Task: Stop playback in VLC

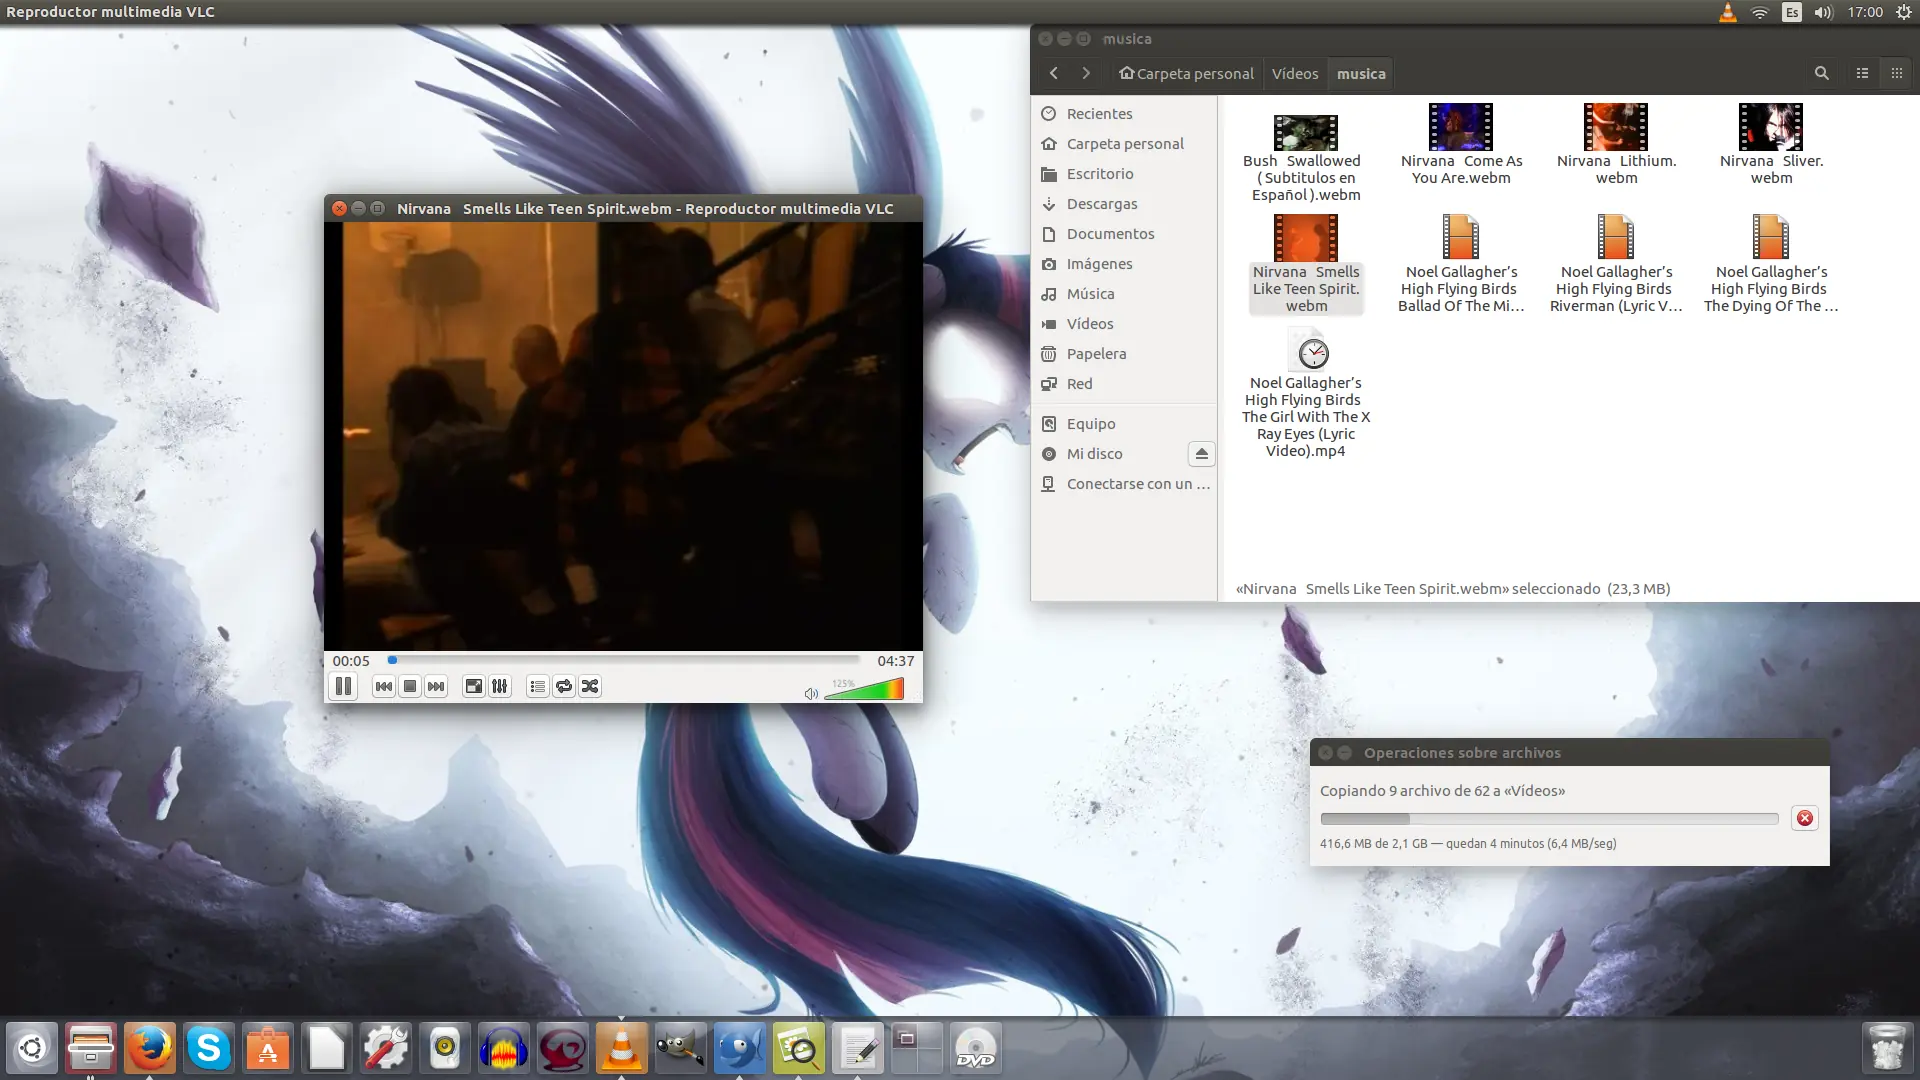Action: click(x=409, y=686)
